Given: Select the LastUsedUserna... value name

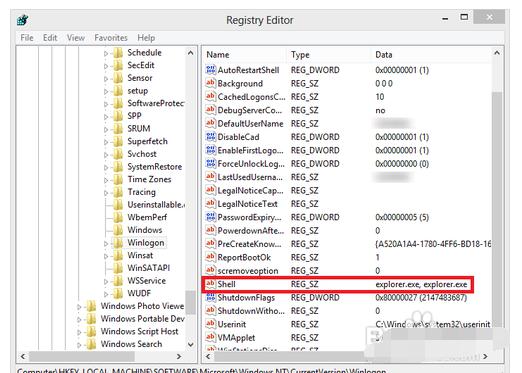Looking at the screenshot, I should (250, 177).
